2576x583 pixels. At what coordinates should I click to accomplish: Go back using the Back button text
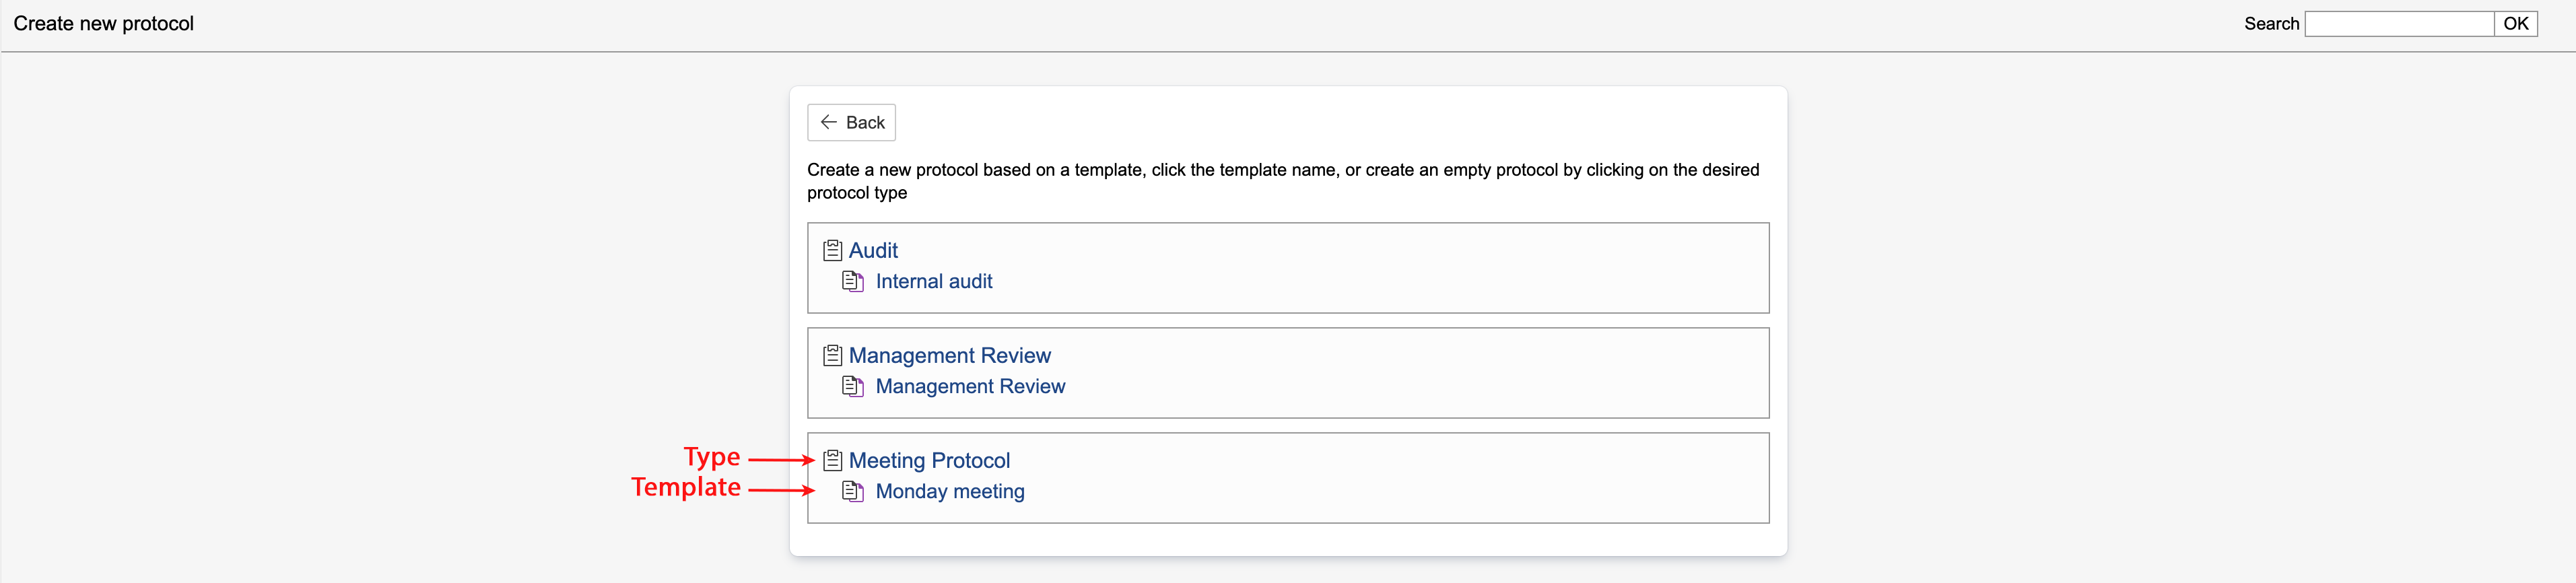[865, 123]
